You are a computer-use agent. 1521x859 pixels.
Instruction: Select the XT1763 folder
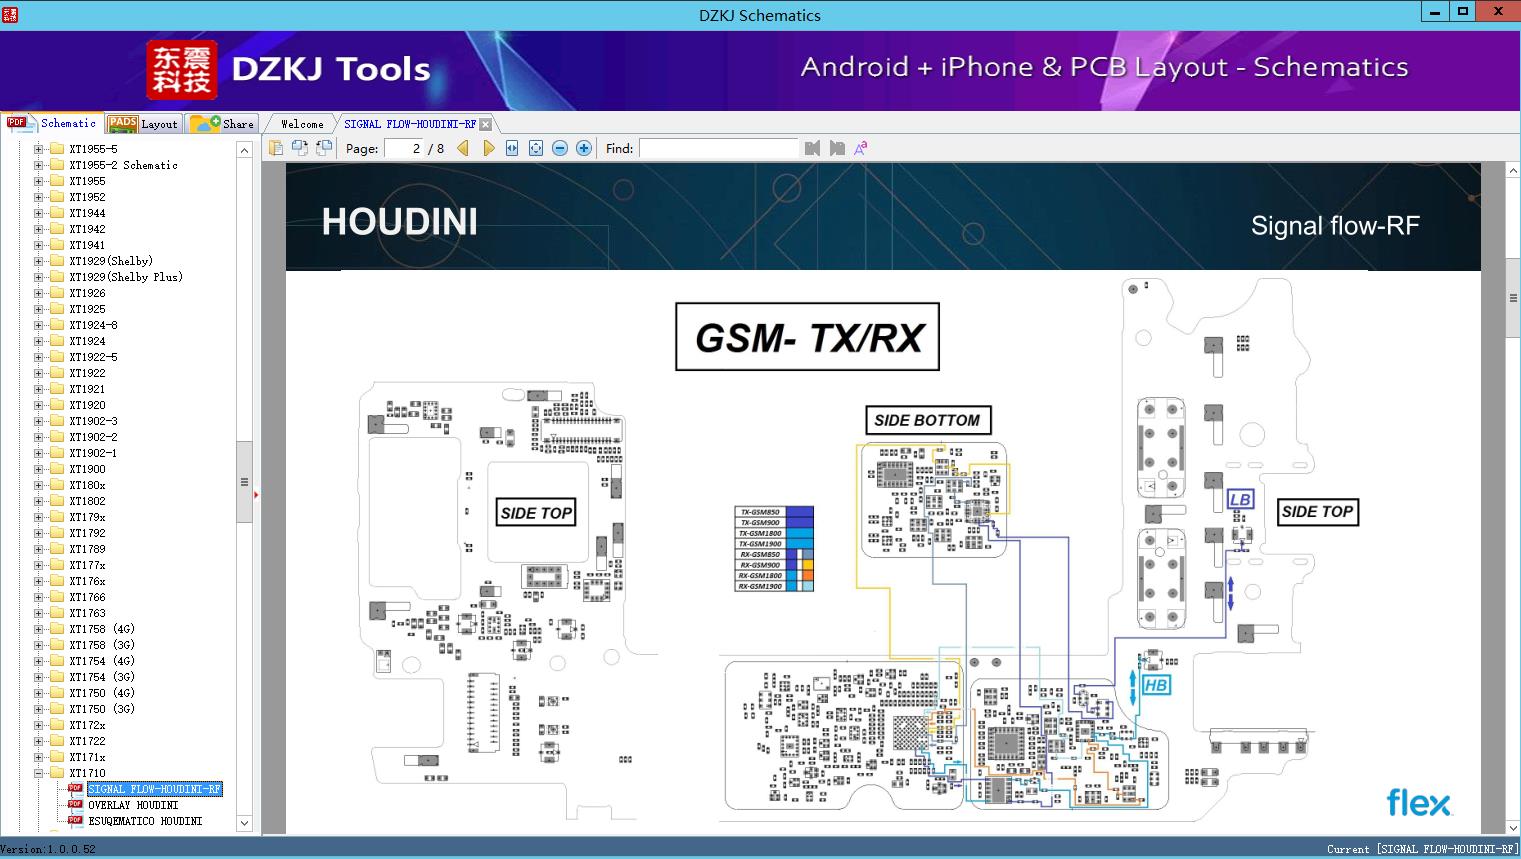point(87,613)
